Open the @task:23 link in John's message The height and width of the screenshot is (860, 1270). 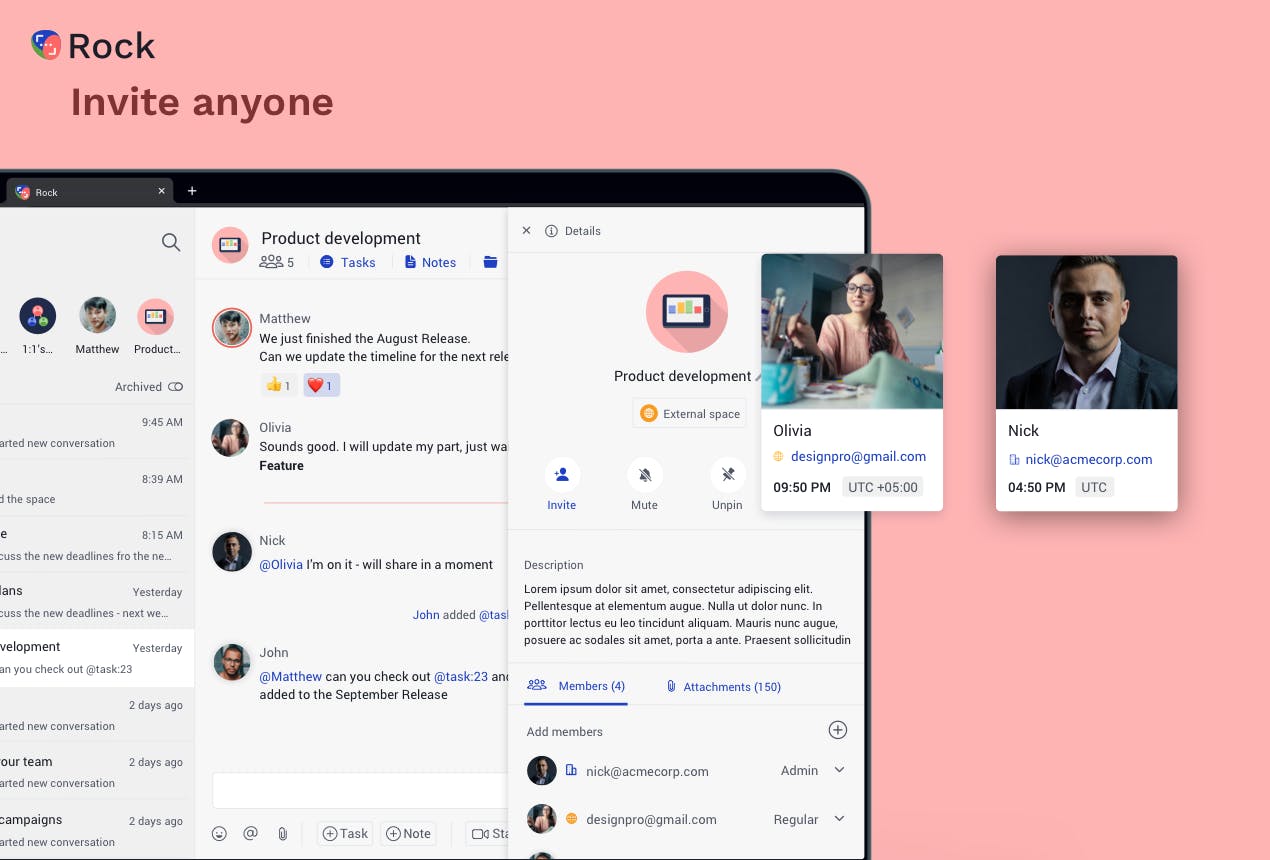(460, 676)
